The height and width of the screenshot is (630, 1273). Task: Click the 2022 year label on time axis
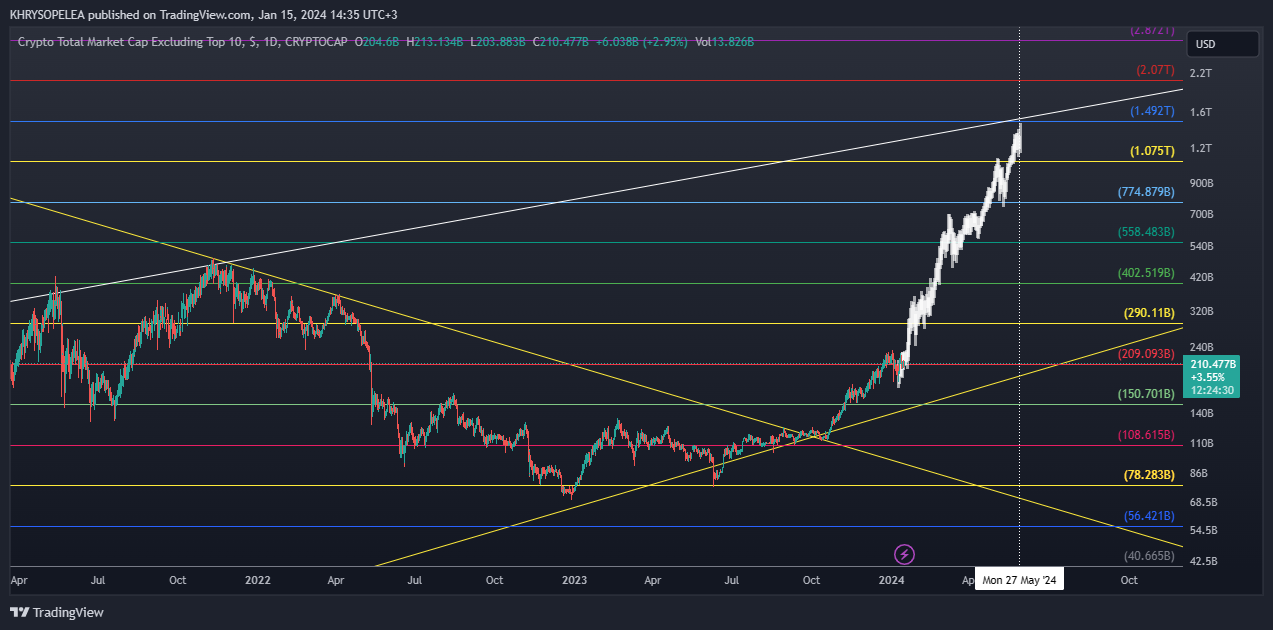[x=258, y=580]
